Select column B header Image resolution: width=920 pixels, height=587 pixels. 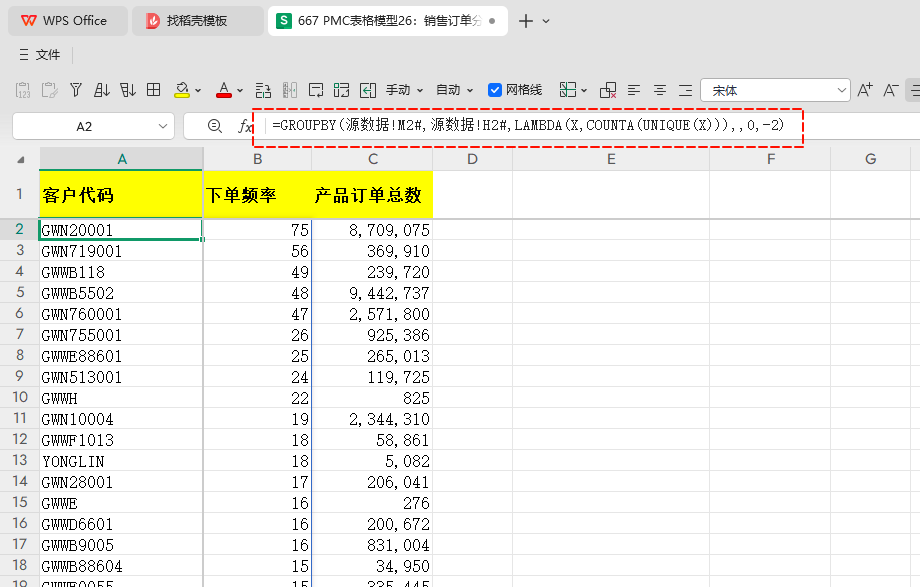(x=258, y=159)
